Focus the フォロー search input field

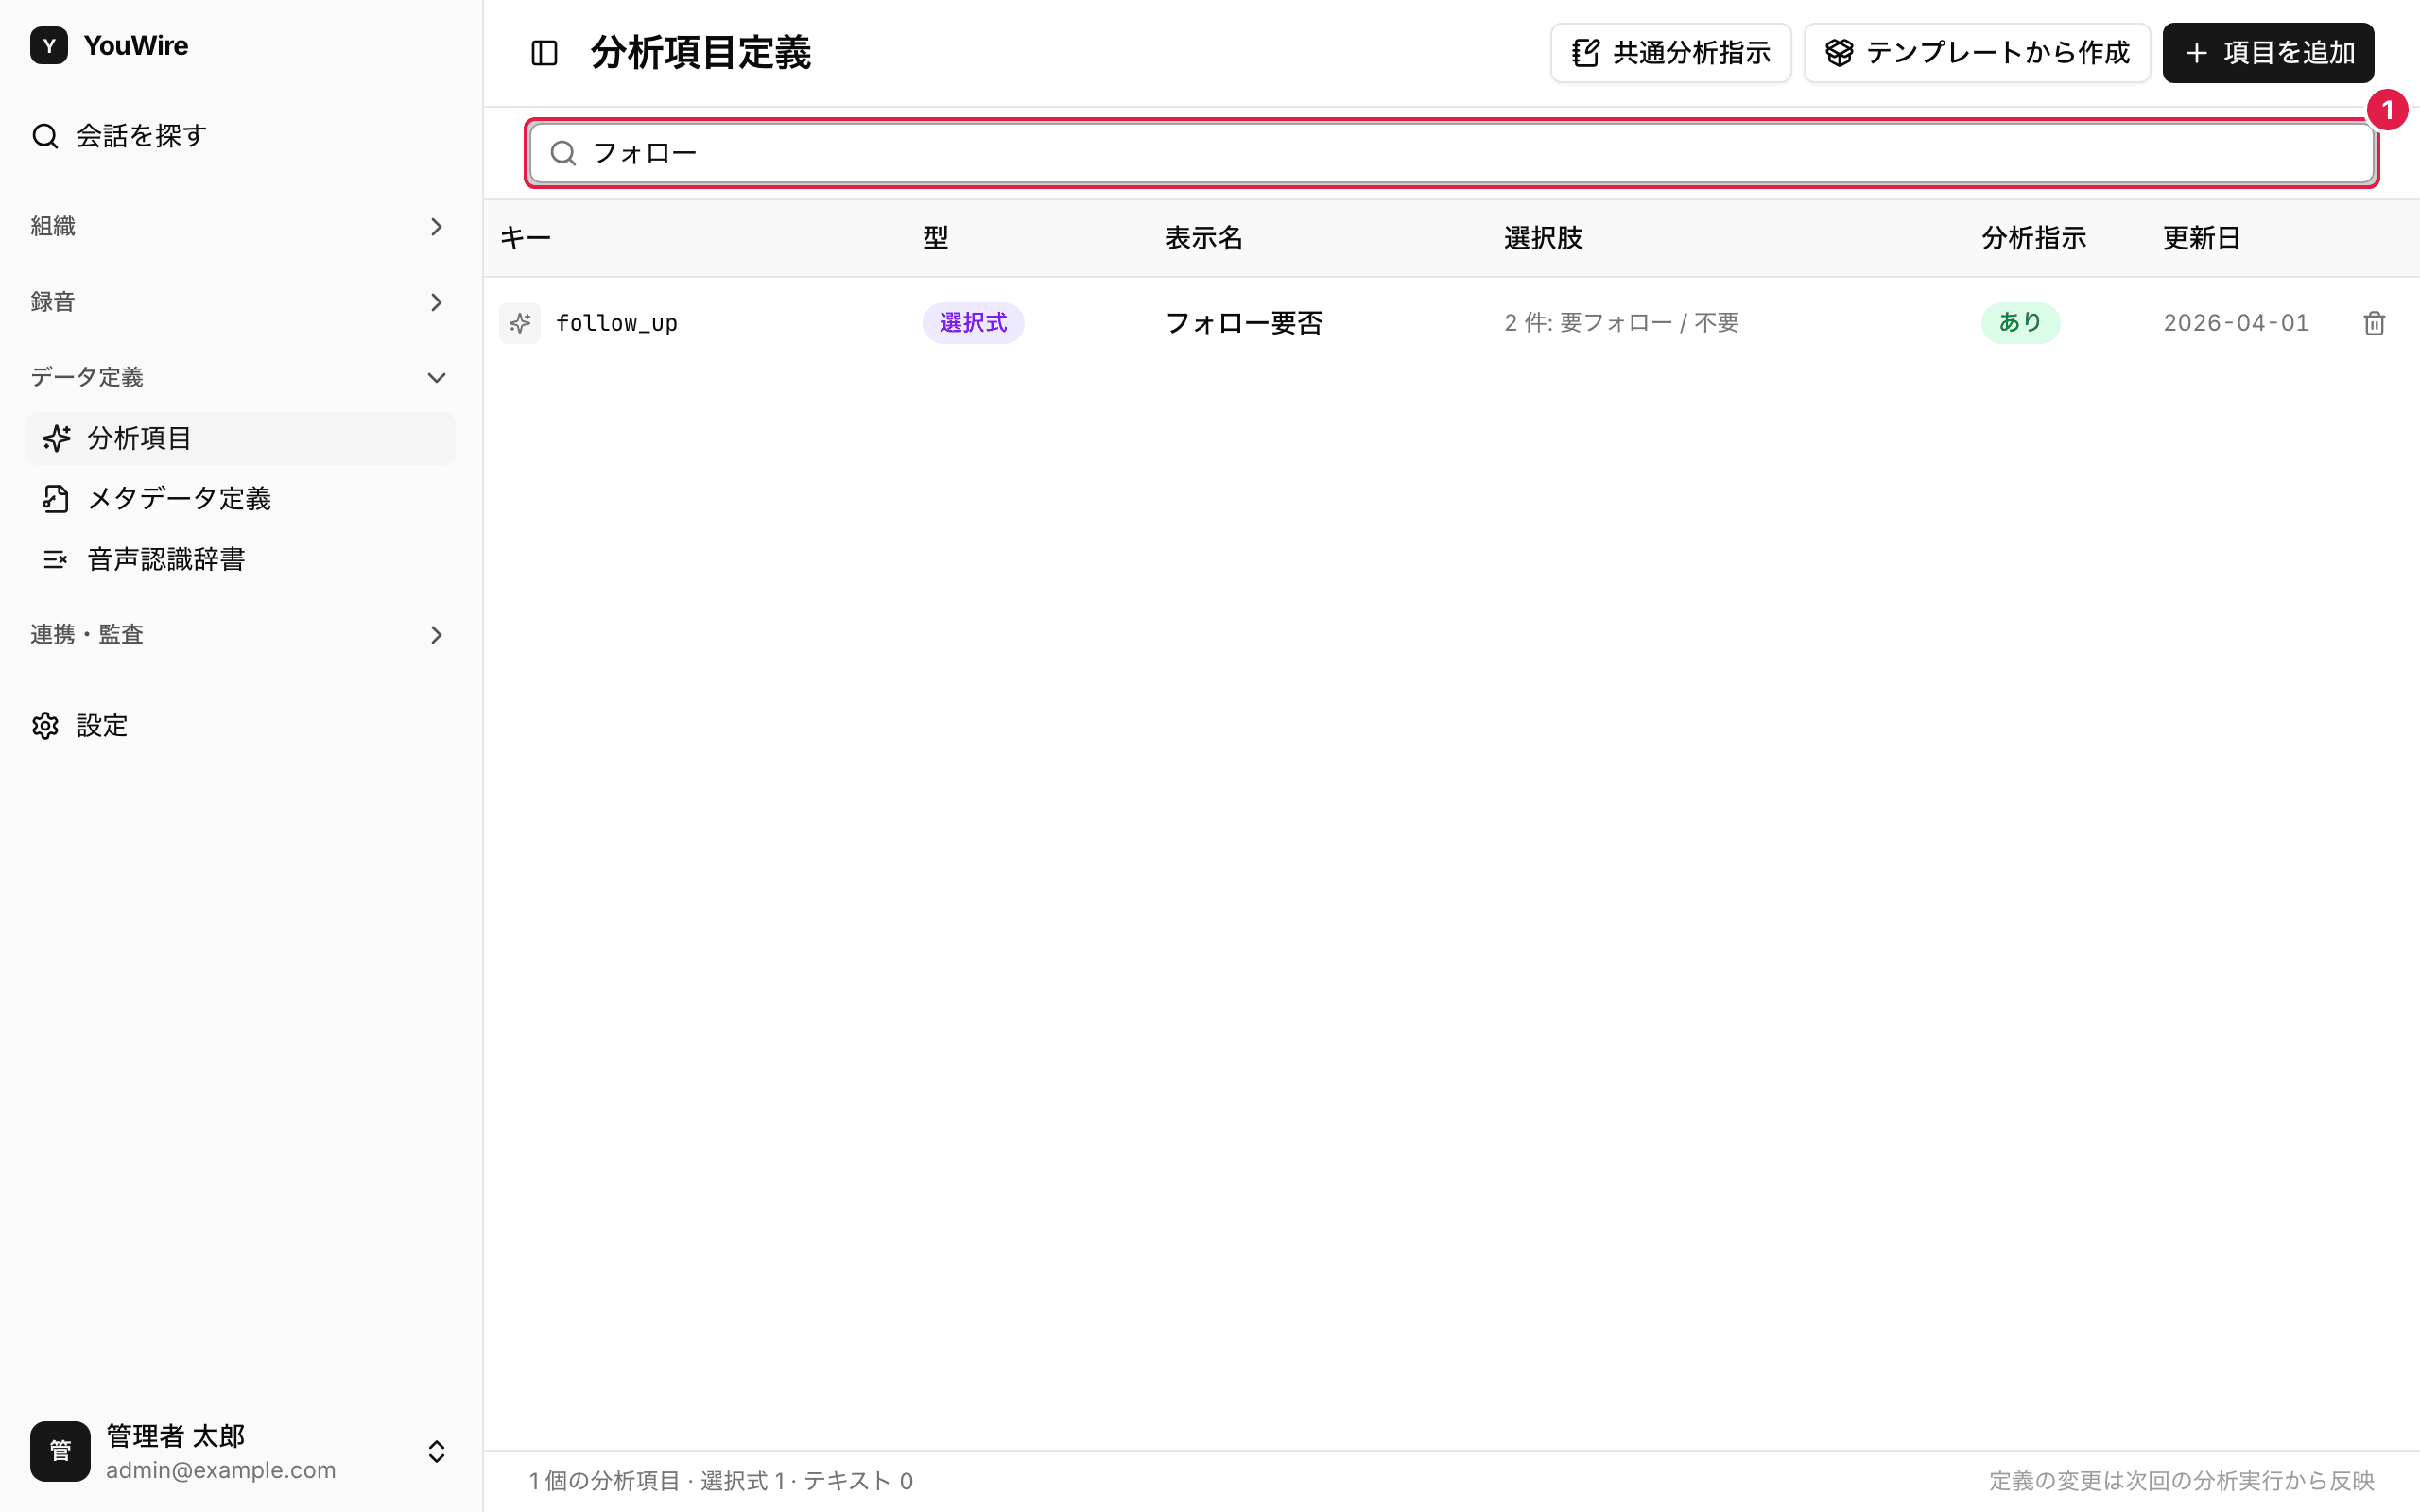pyautogui.click(x=1451, y=153)
